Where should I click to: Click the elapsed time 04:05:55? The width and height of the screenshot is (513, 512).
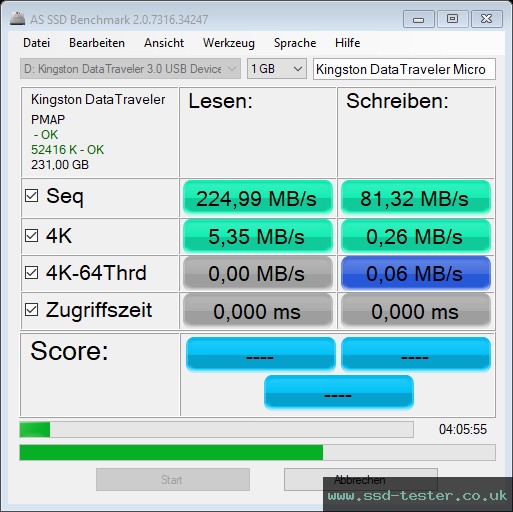(463, 429)
